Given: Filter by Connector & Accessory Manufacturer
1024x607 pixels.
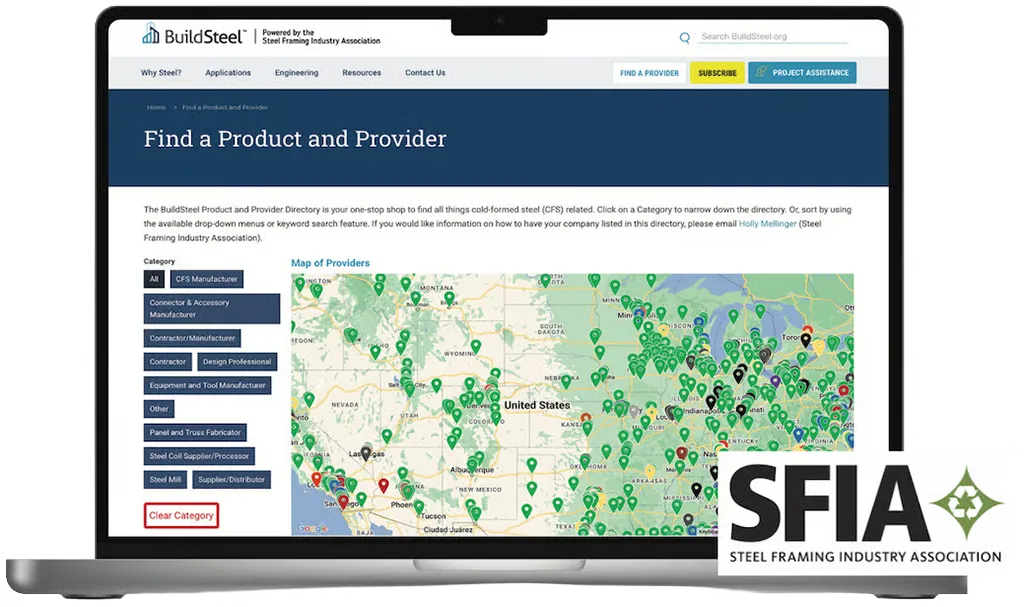Looking at the screenshot, I should [212, 308].
